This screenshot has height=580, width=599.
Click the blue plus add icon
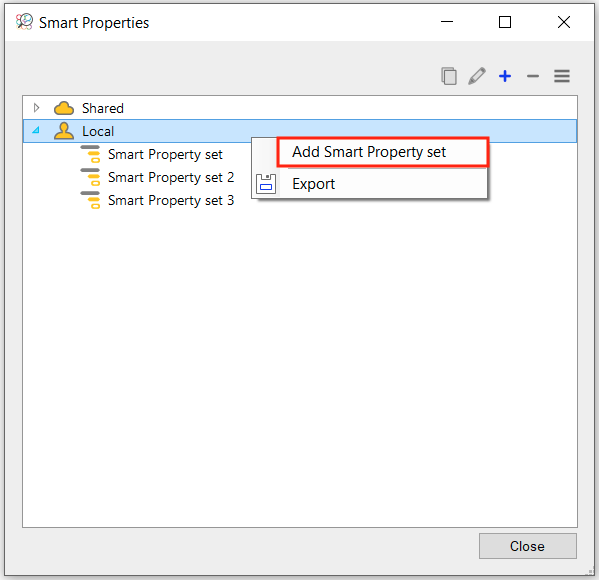click(x=505, y=76)
